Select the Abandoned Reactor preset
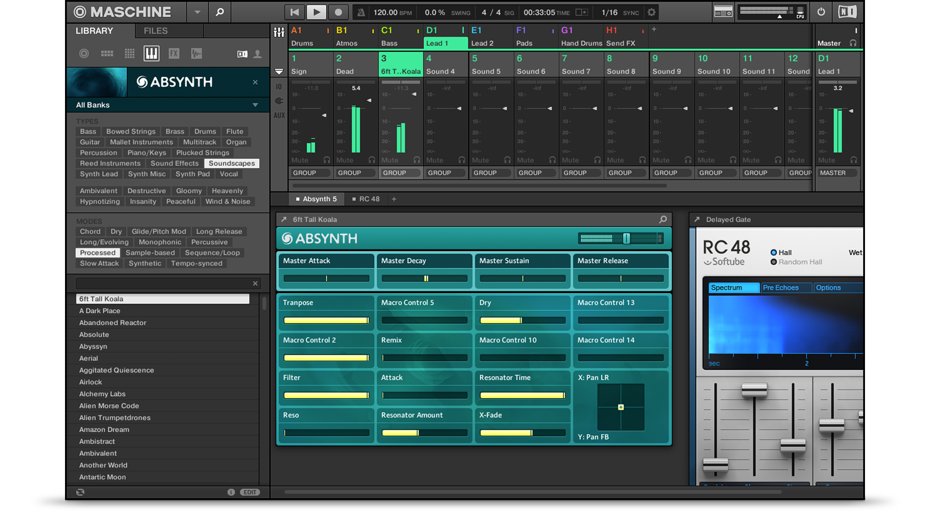The height and width of the screenshot is (530, 930). click(x=113, y=323)
